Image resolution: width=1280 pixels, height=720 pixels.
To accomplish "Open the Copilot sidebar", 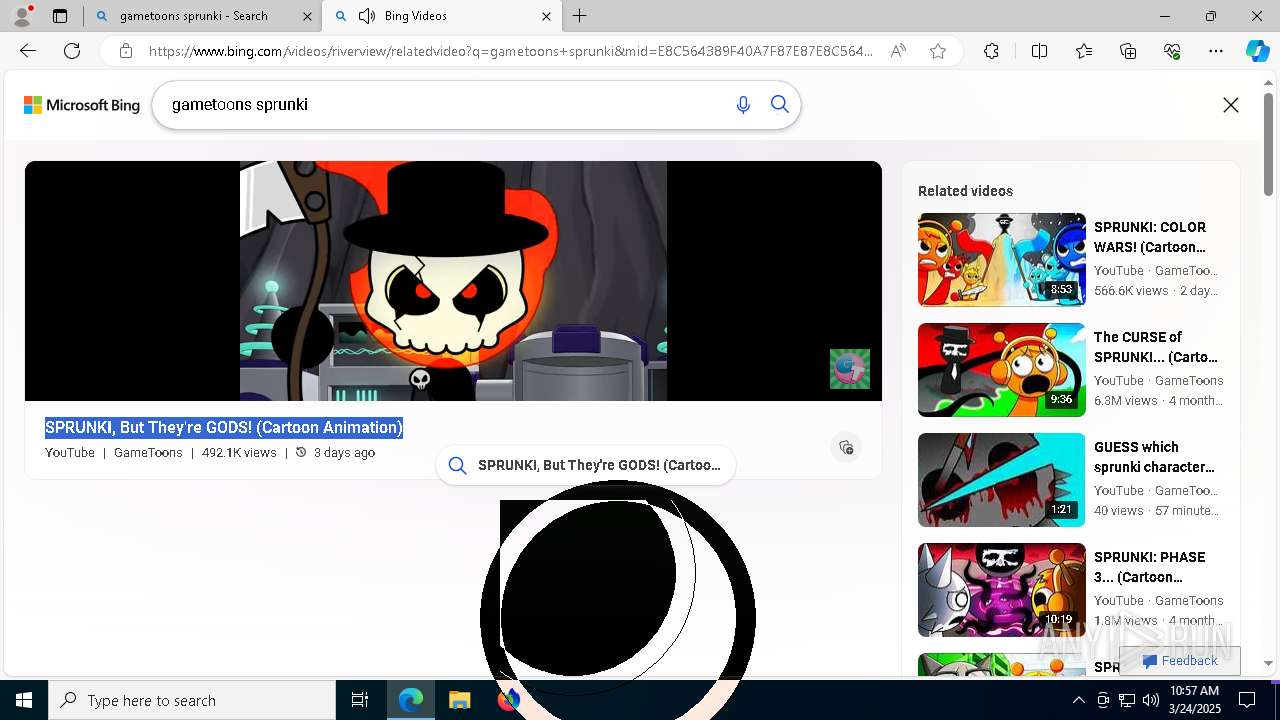I will pyautogui.click(x=1257, y=51).
